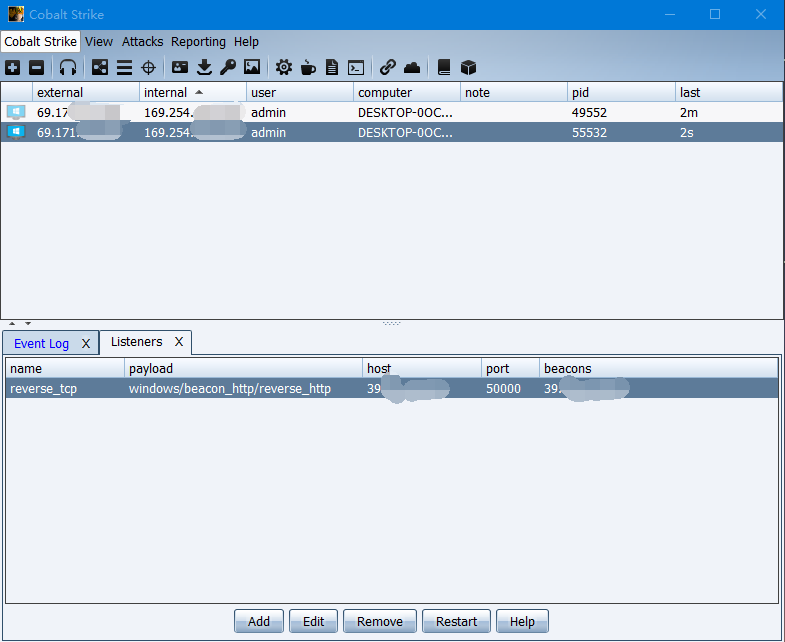Open the Reporting menu
This screenshot has width=785, height=642.
click(x=198, y=42)
